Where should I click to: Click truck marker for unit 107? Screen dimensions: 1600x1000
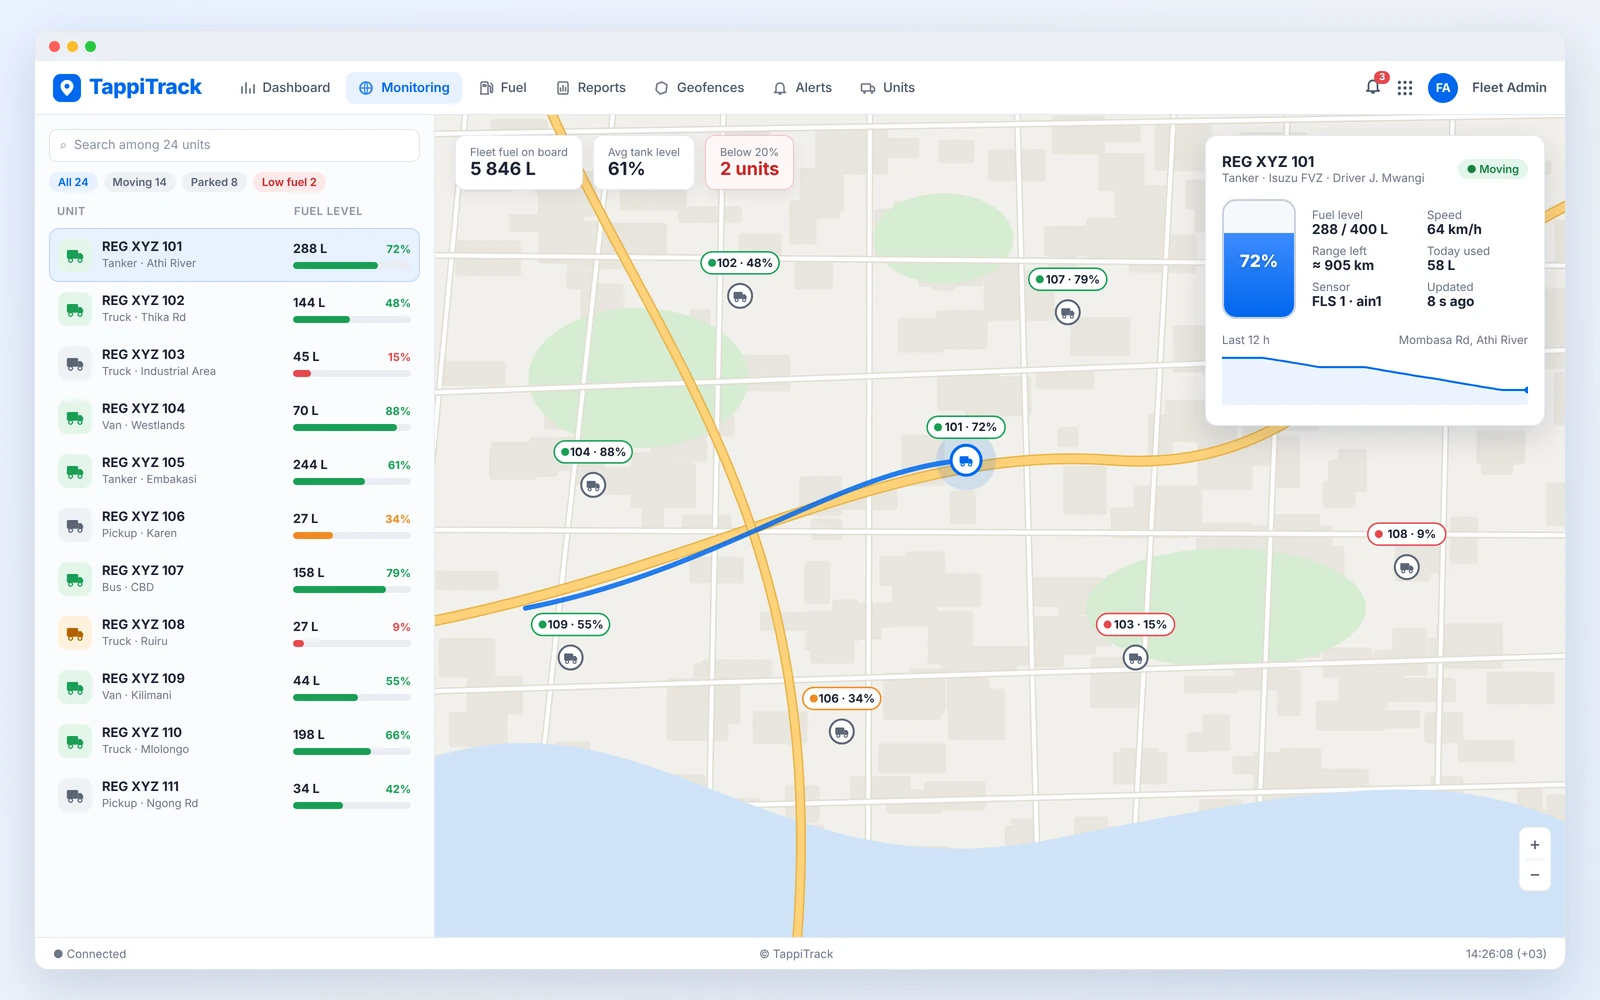(1068, 313)
